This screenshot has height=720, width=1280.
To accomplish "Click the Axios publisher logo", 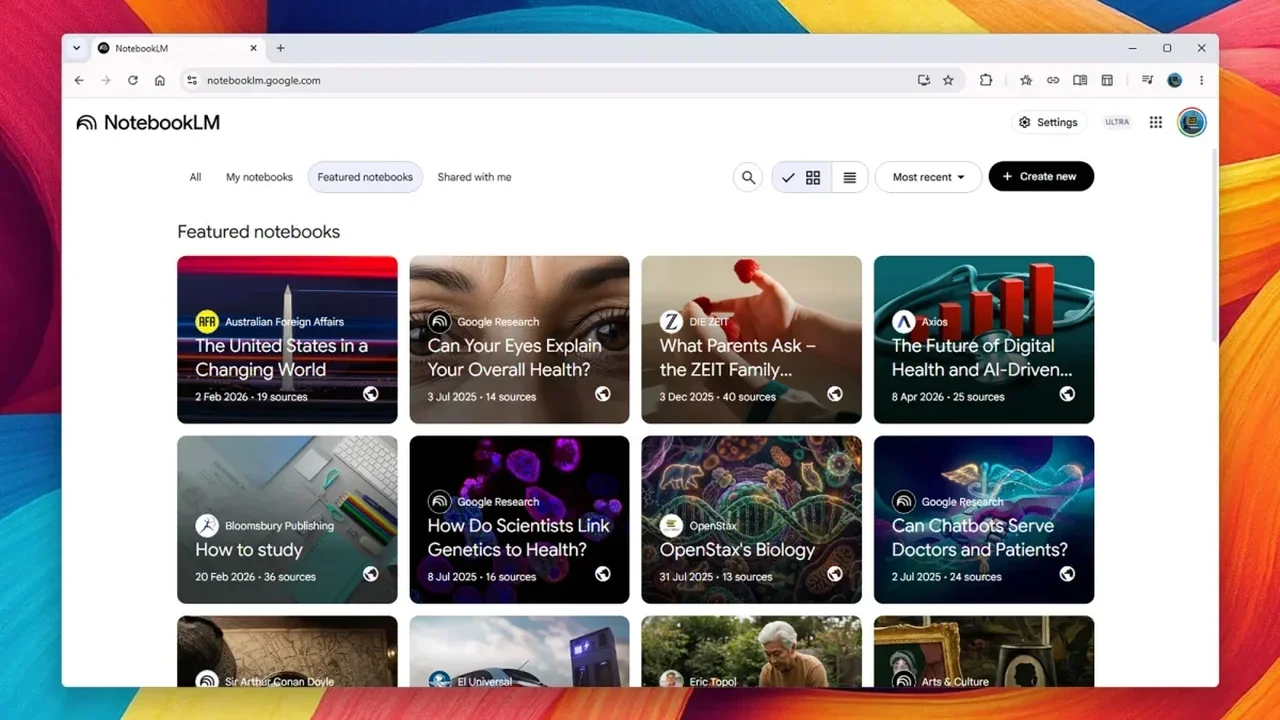I will [x=904, y=322].
